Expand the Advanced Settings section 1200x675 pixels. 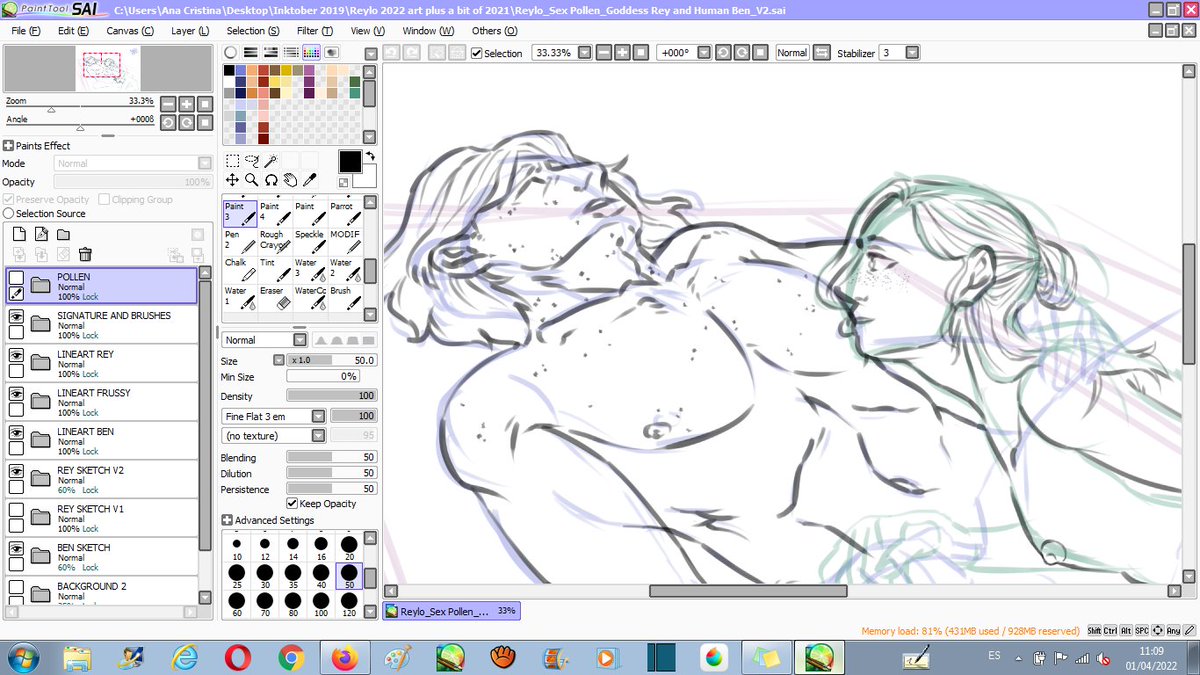tap(227, 521)
